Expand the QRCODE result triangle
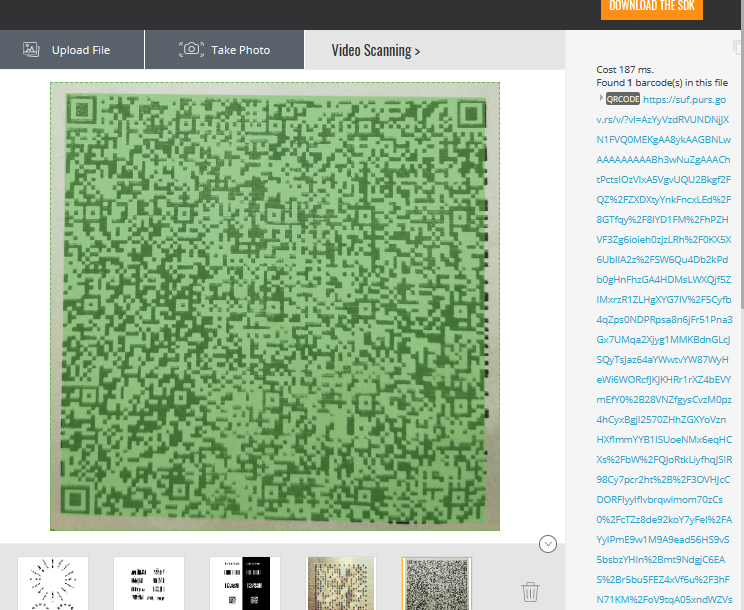Screen dimensions: 744x610 [601, 98]
